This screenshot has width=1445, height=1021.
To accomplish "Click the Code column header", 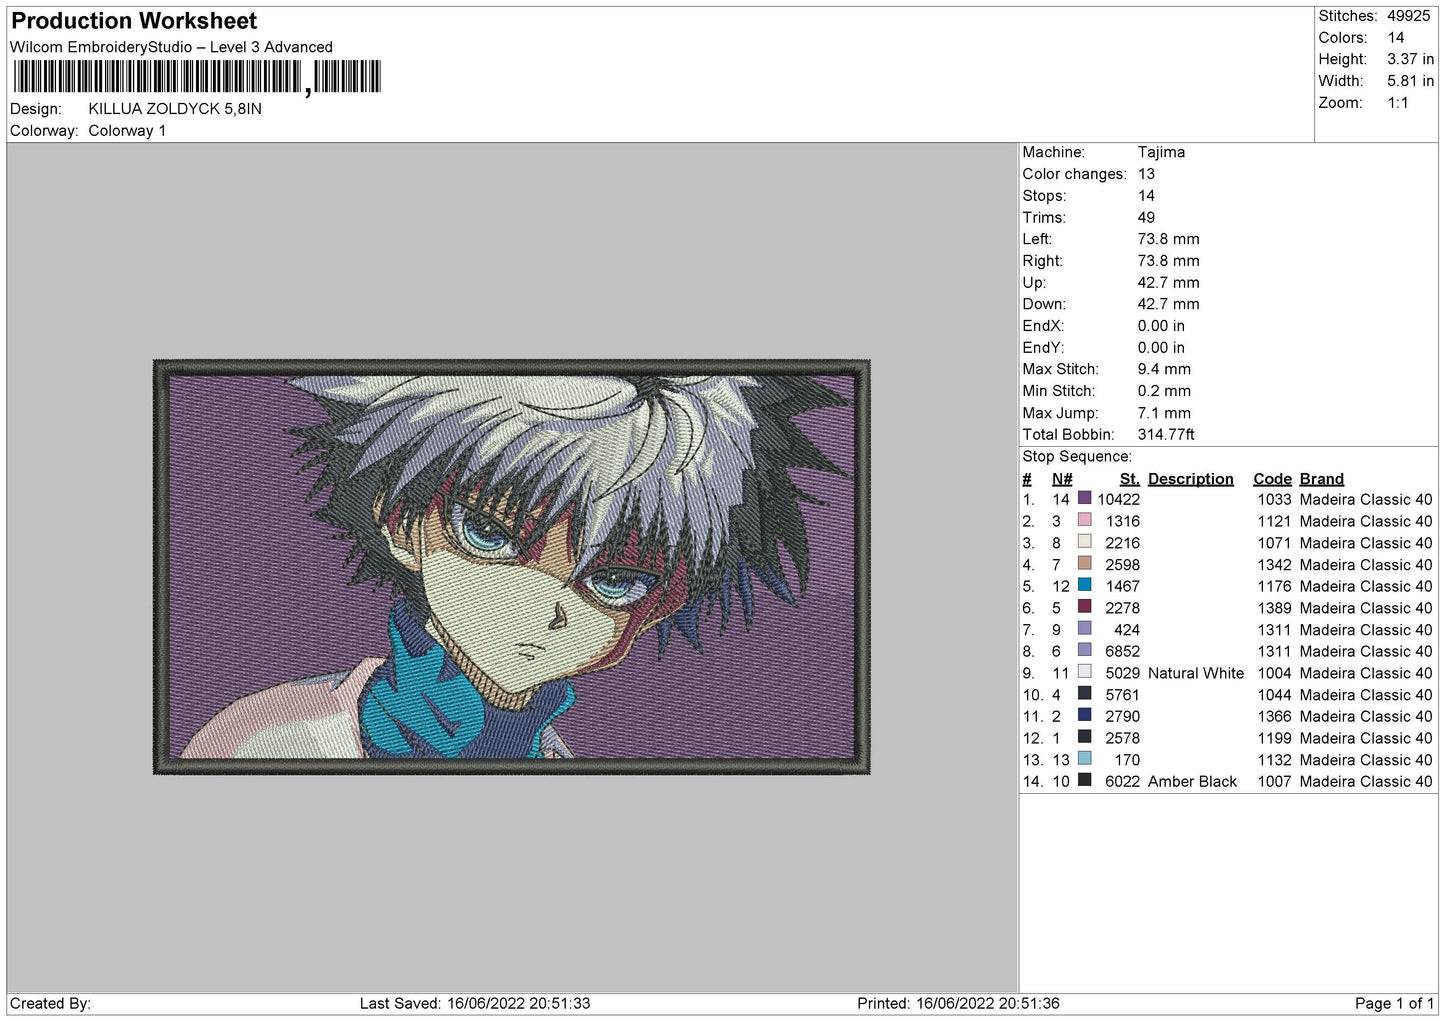I will [x=1272, y=479].
